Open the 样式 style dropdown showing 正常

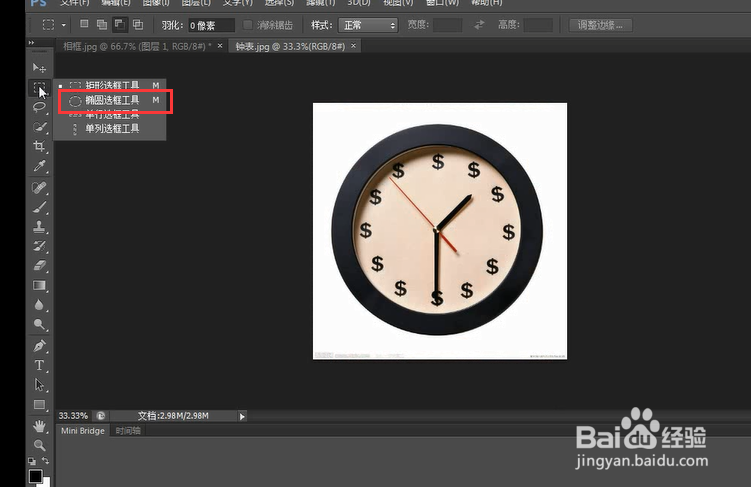tap(368, 25)
